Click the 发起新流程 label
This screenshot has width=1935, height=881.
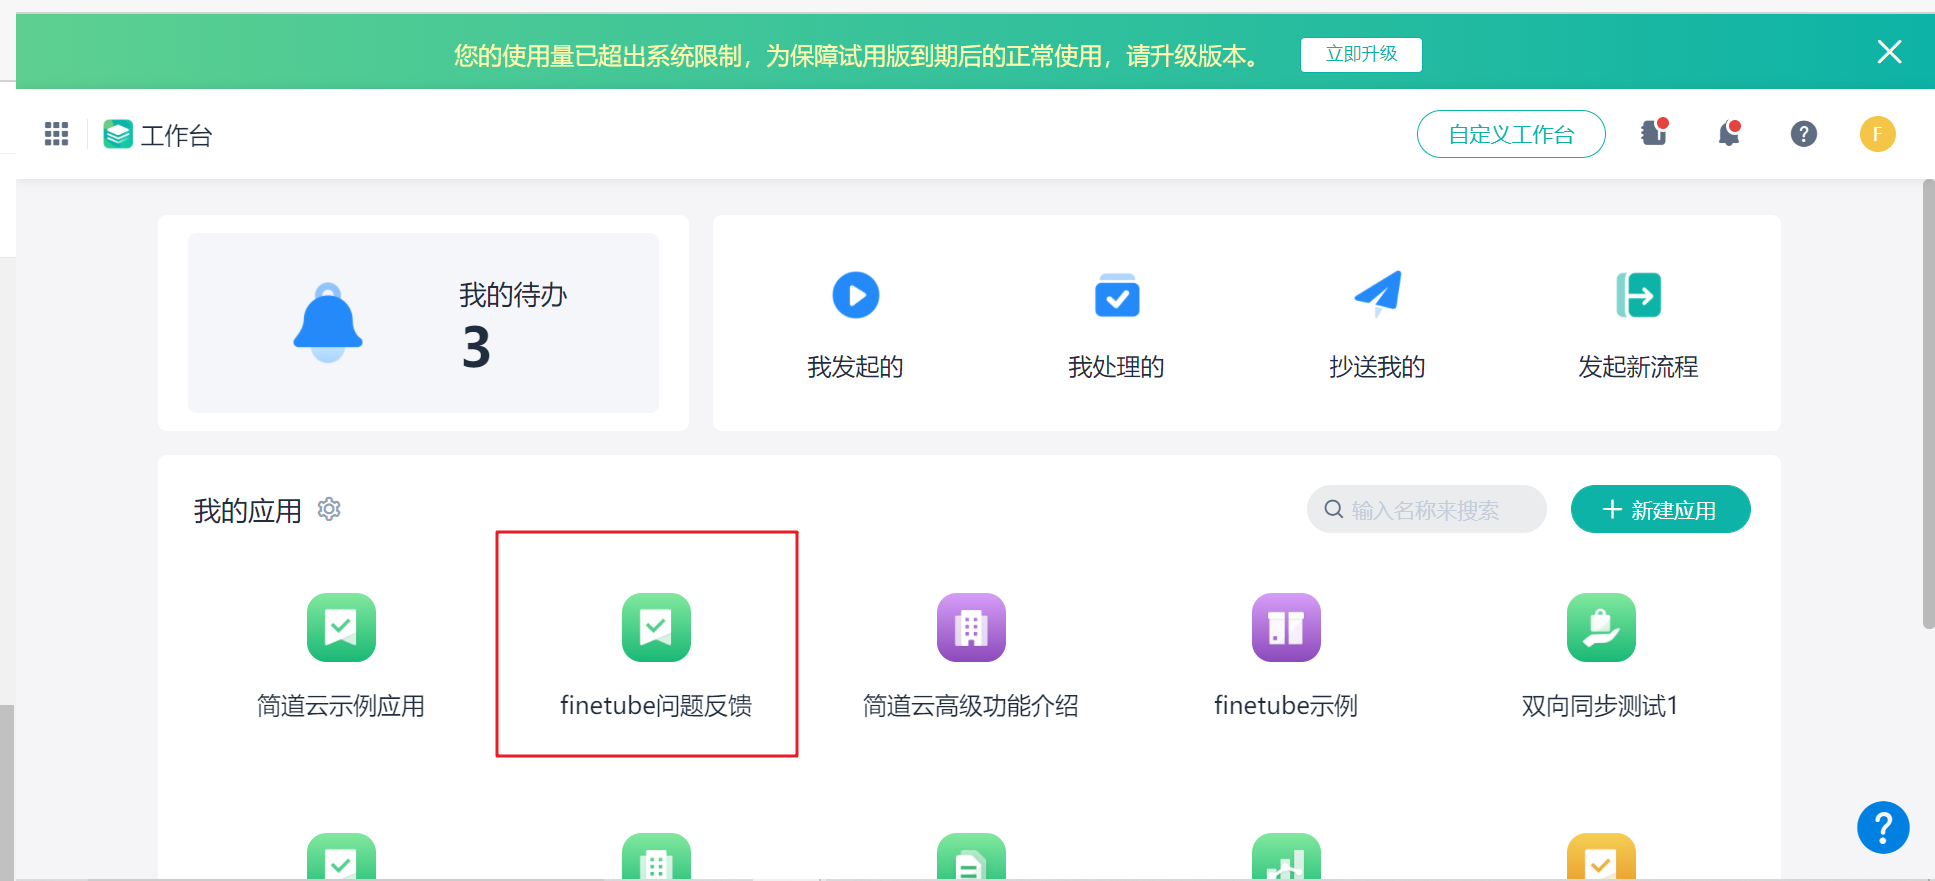pyautogui.click(x=1639, y=367)
